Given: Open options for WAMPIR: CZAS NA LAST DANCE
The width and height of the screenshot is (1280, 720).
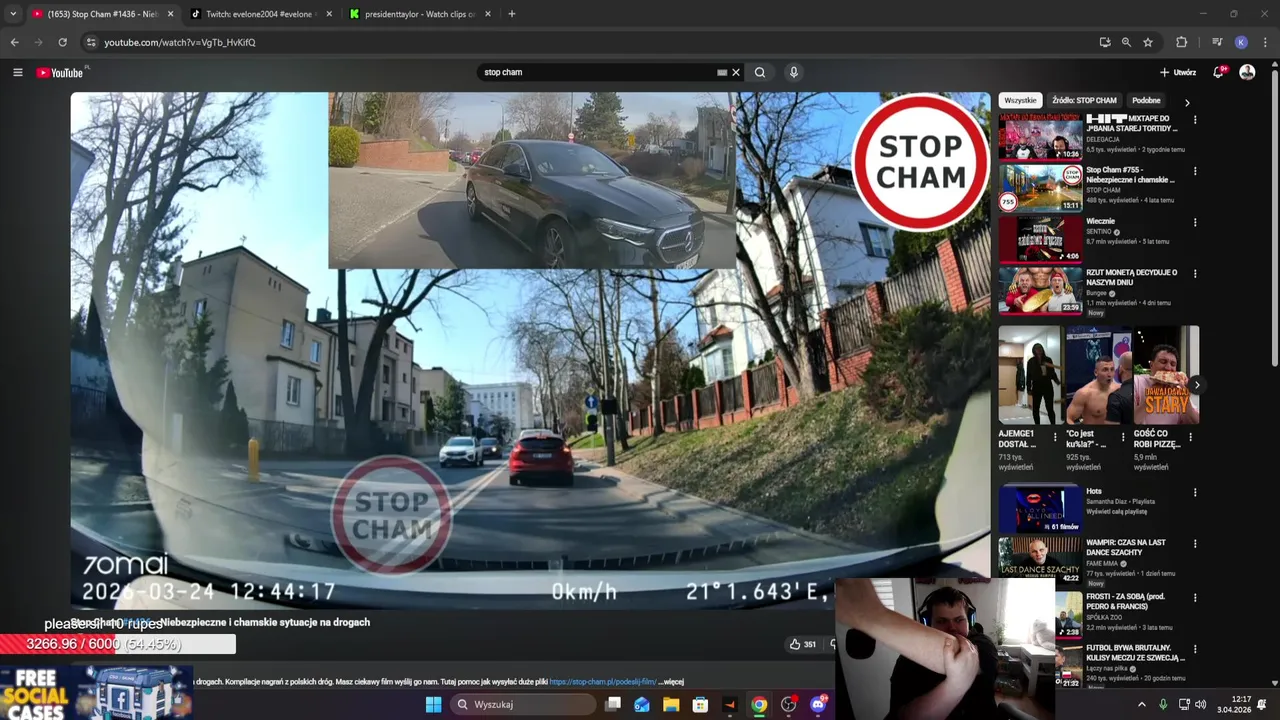Looking at the screenshot, I should tap(1195, 543).
